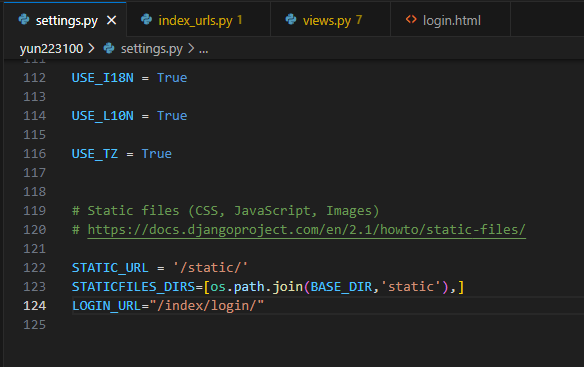
Task: Click the LOGIN_URL variable name
Action: 107,306
